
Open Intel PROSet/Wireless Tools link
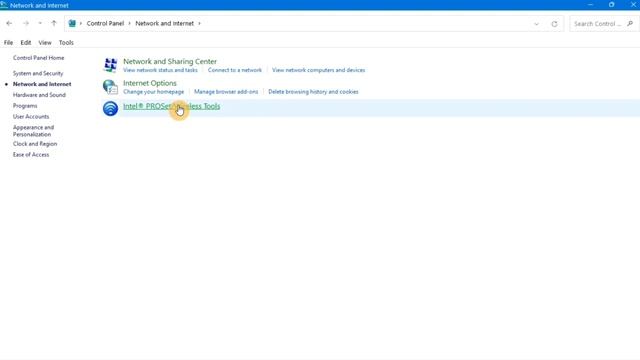[171, 106]
